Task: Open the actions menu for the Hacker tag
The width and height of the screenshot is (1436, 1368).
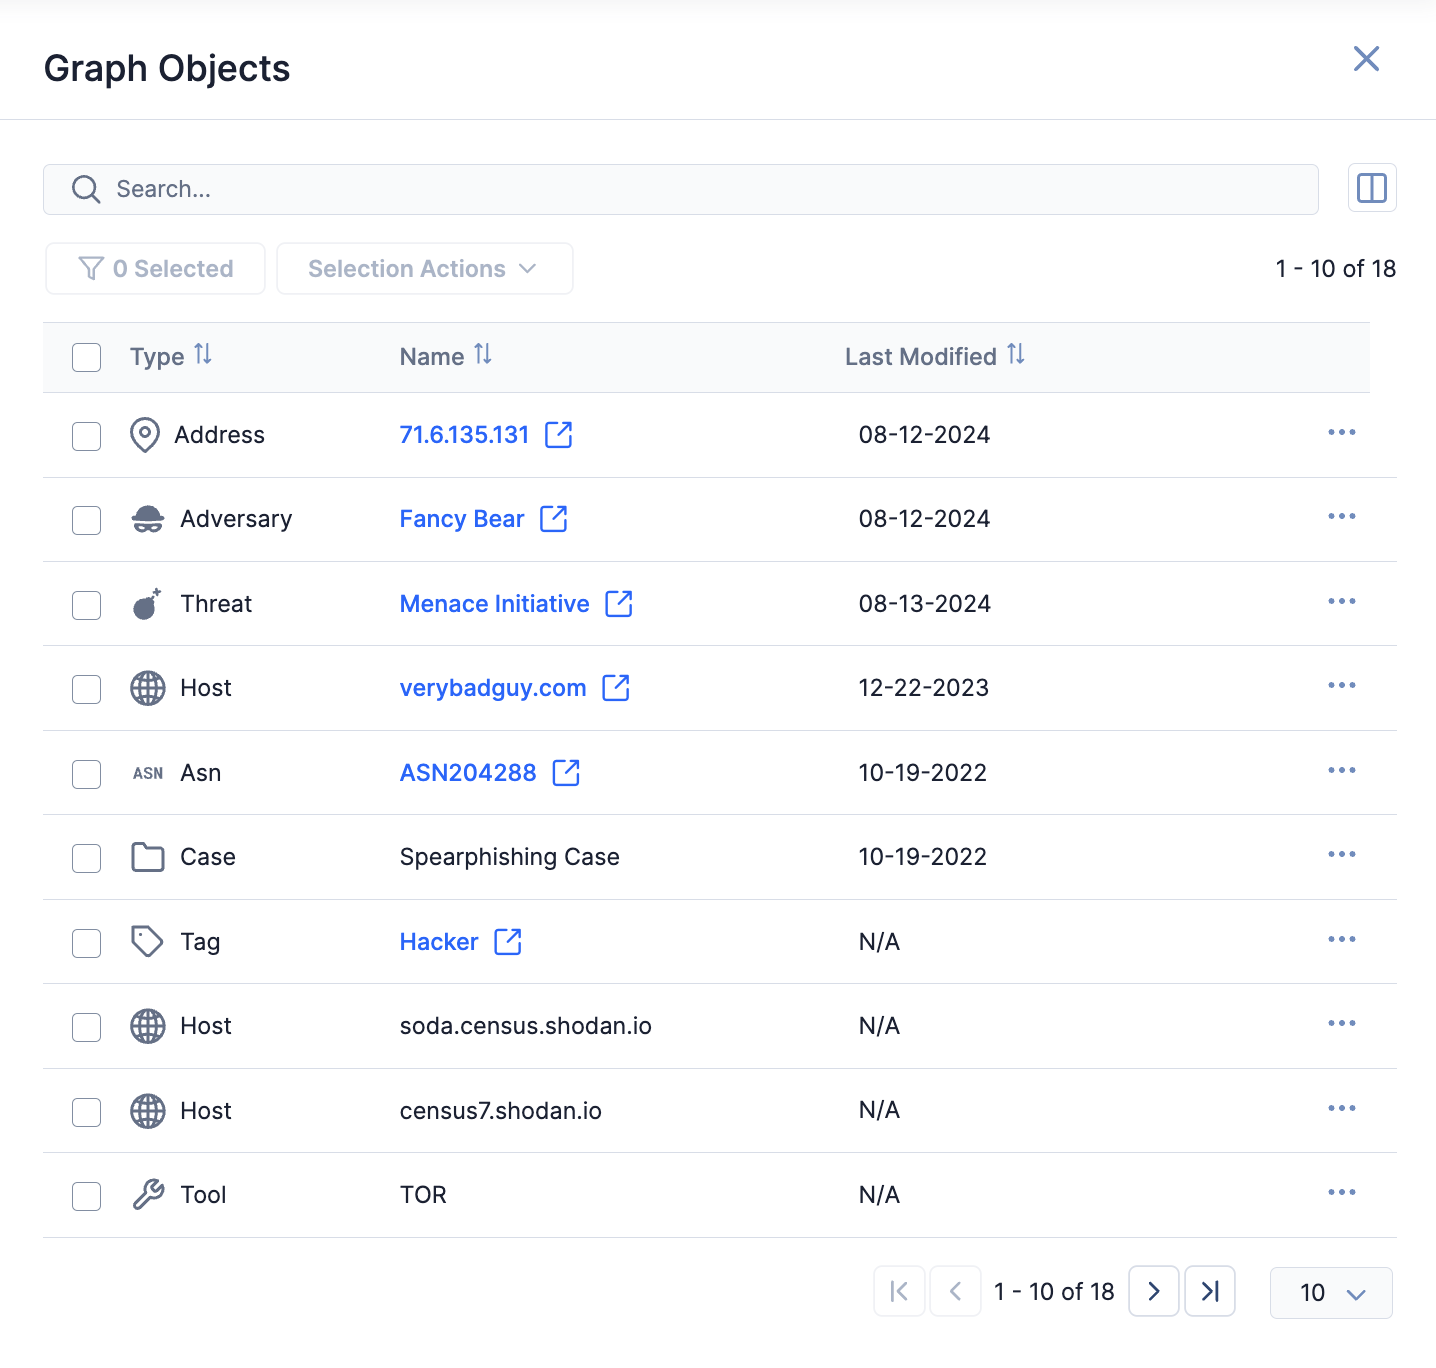Action: tap(1341, 939)
